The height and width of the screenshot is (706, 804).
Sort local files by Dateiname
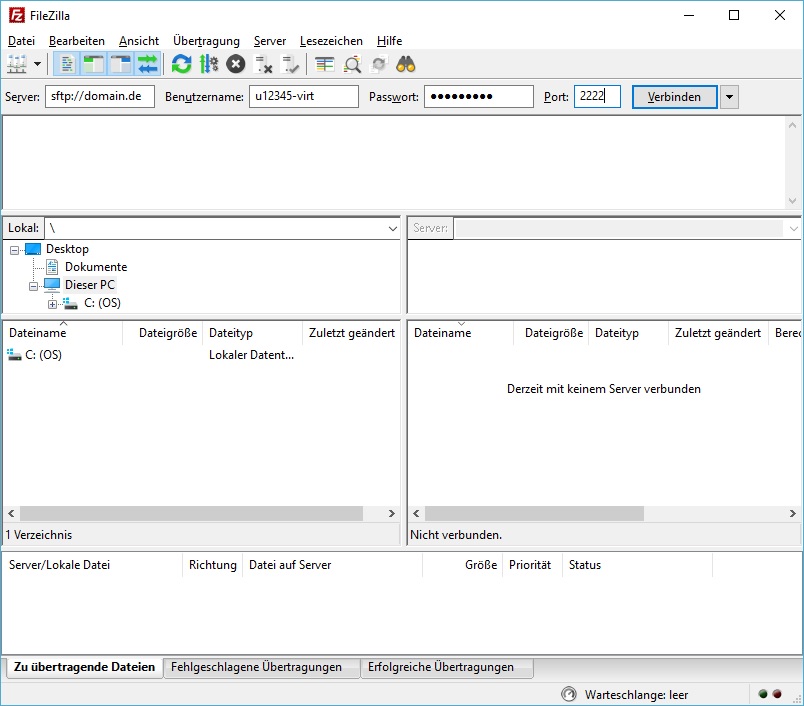63,333
